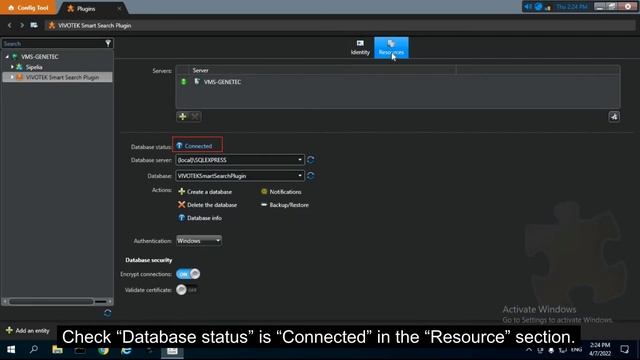Remove the server with the X button
Viewport: 640px width, 360px height.
click(195, 117)
